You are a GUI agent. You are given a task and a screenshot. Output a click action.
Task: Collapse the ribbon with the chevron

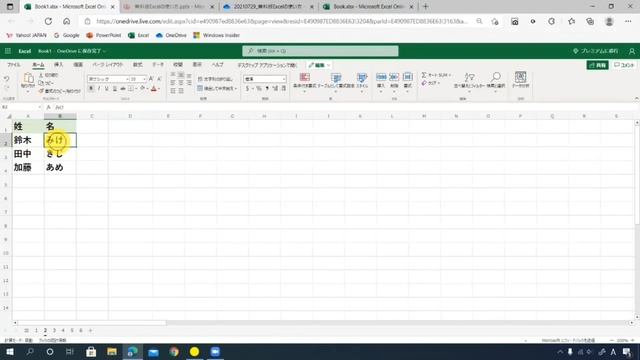pyautogui.click(x=636, y=99)
